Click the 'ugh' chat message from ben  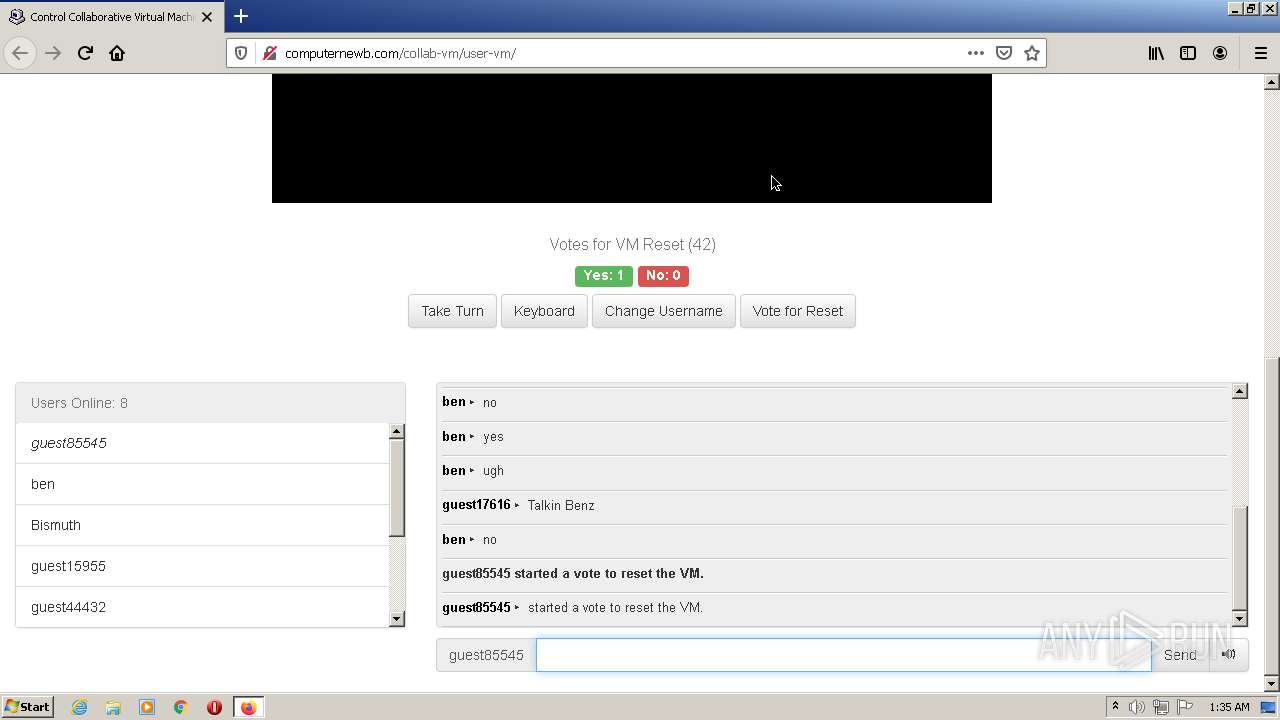(x=493, y=471)
